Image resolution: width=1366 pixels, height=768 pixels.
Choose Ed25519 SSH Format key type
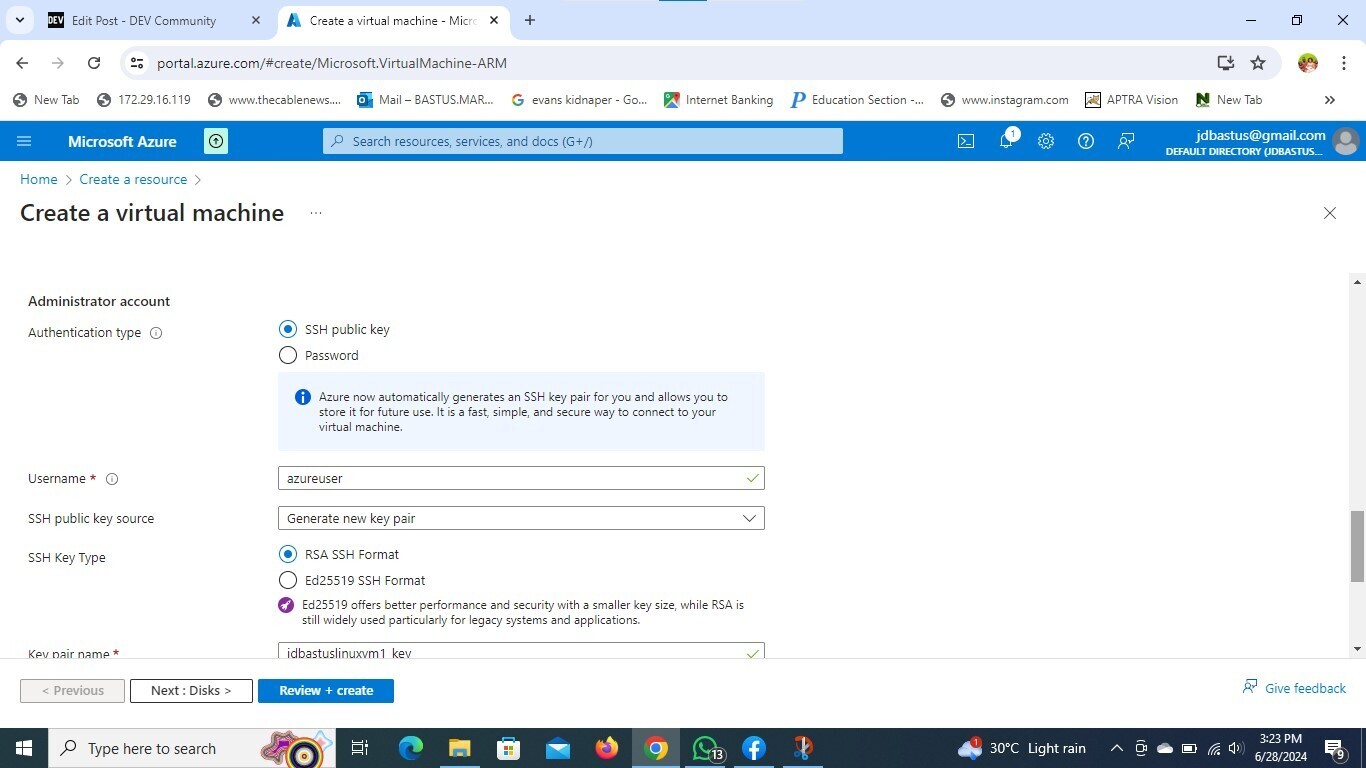pyautogui.click(x=288, y=580)
